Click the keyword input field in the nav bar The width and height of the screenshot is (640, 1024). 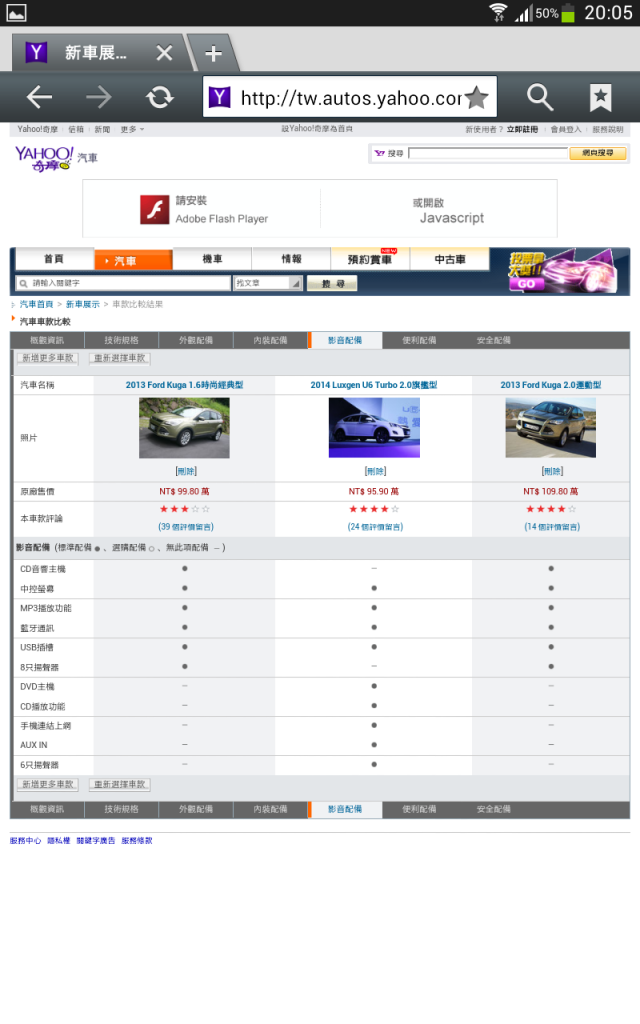click(123, 283)
